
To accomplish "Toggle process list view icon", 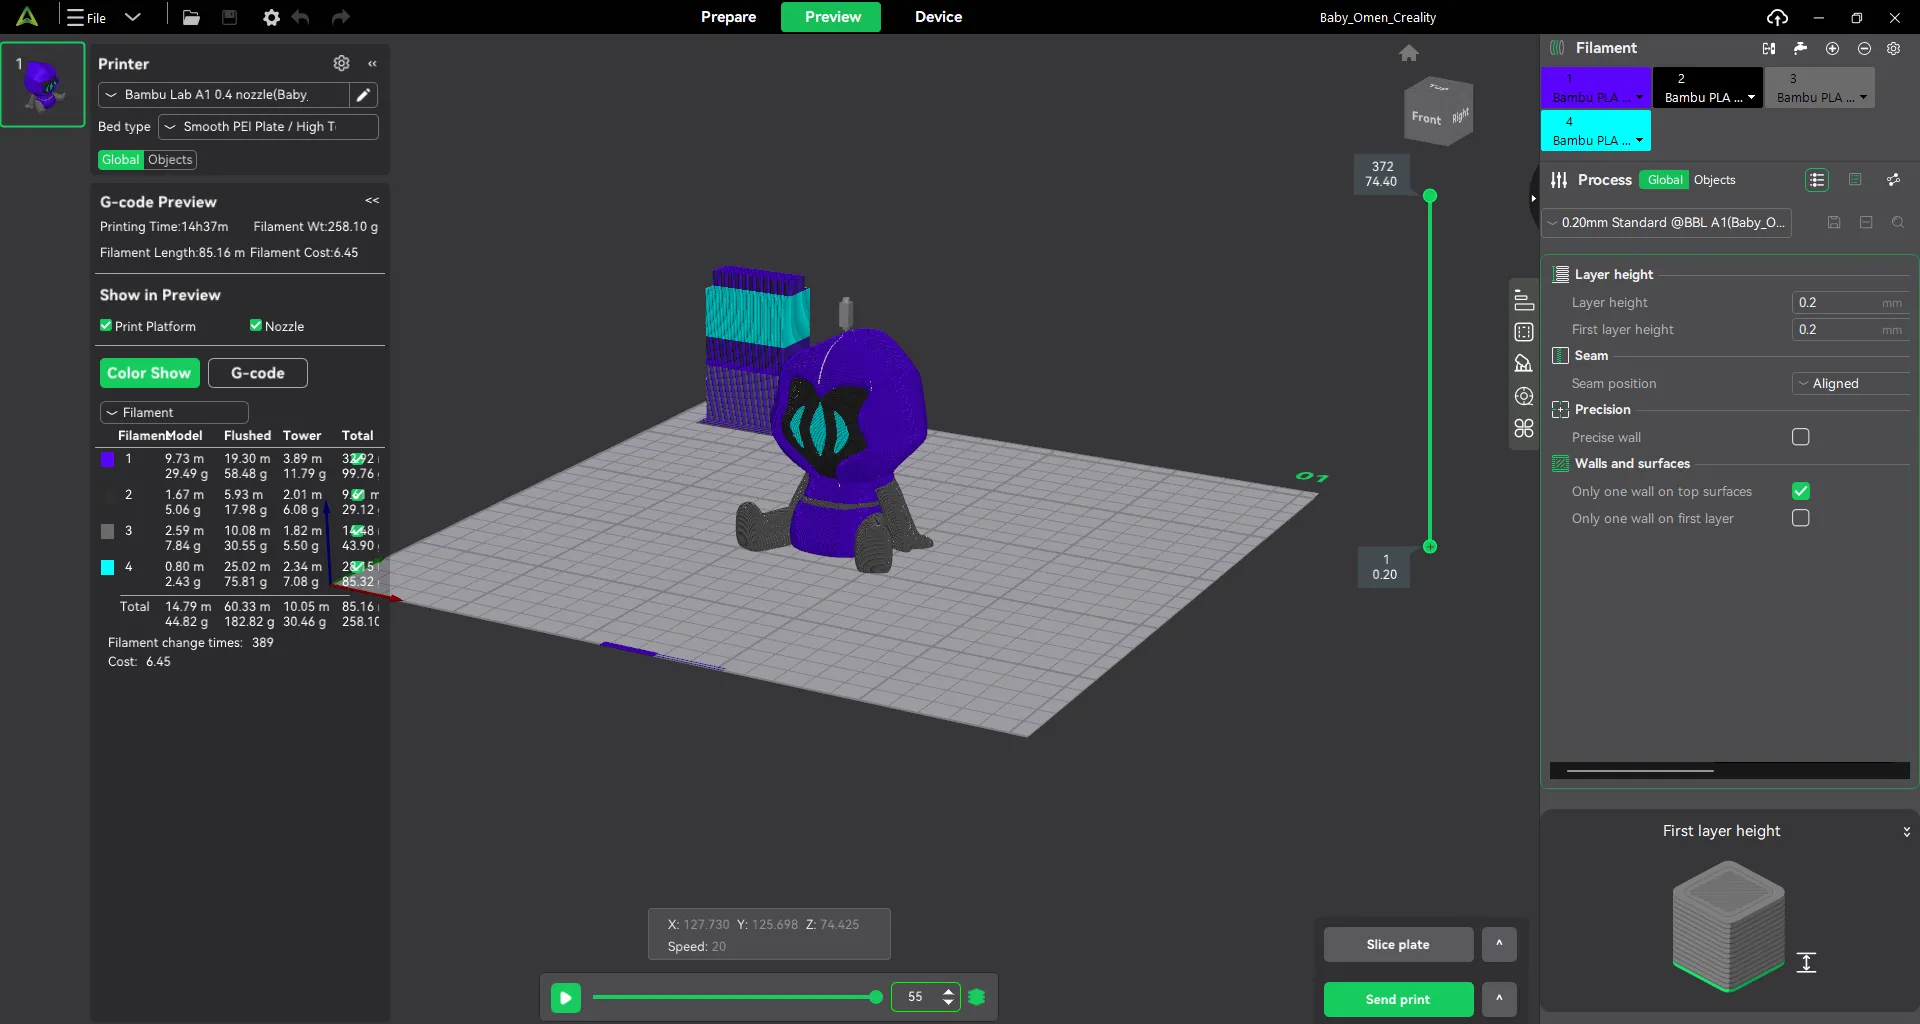I will point(1817,180).
